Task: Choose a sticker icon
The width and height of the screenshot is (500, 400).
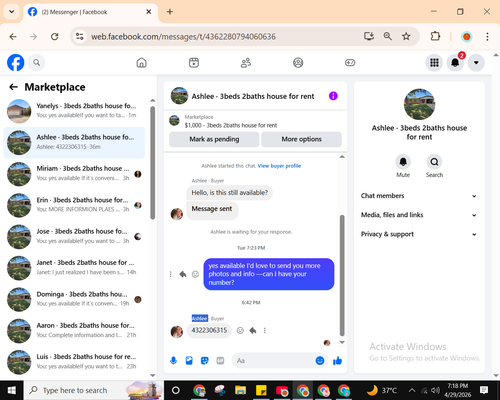Action: [x=205, y=360]
